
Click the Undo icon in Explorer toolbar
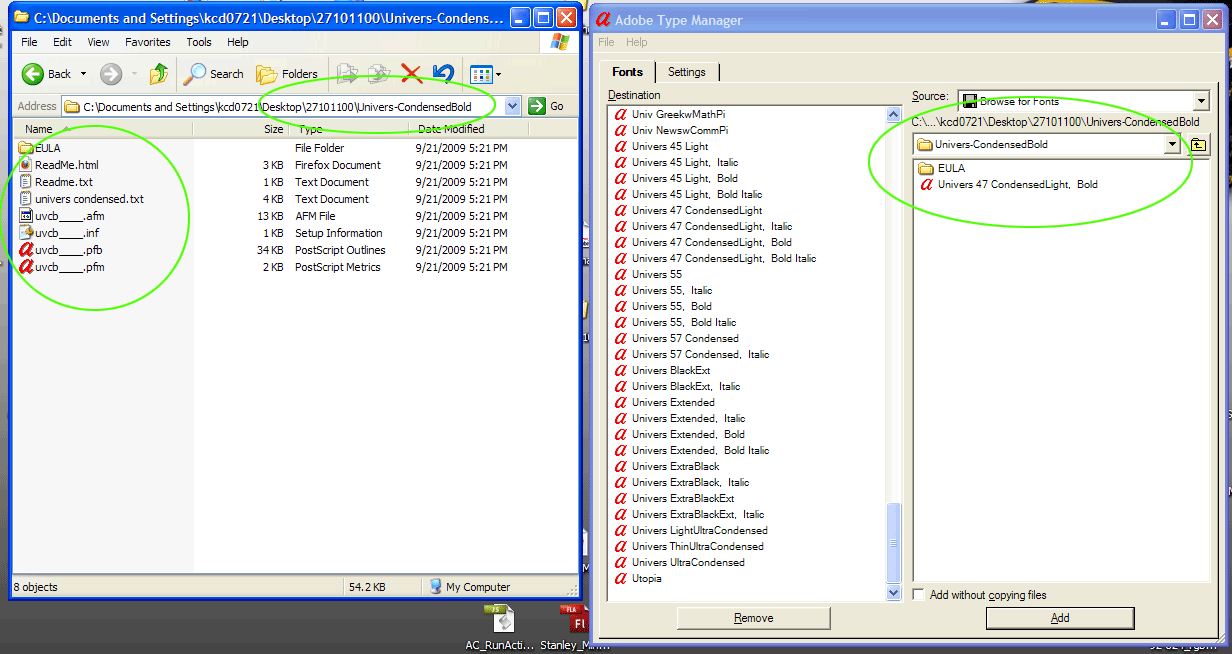click(x=444, y=73)
